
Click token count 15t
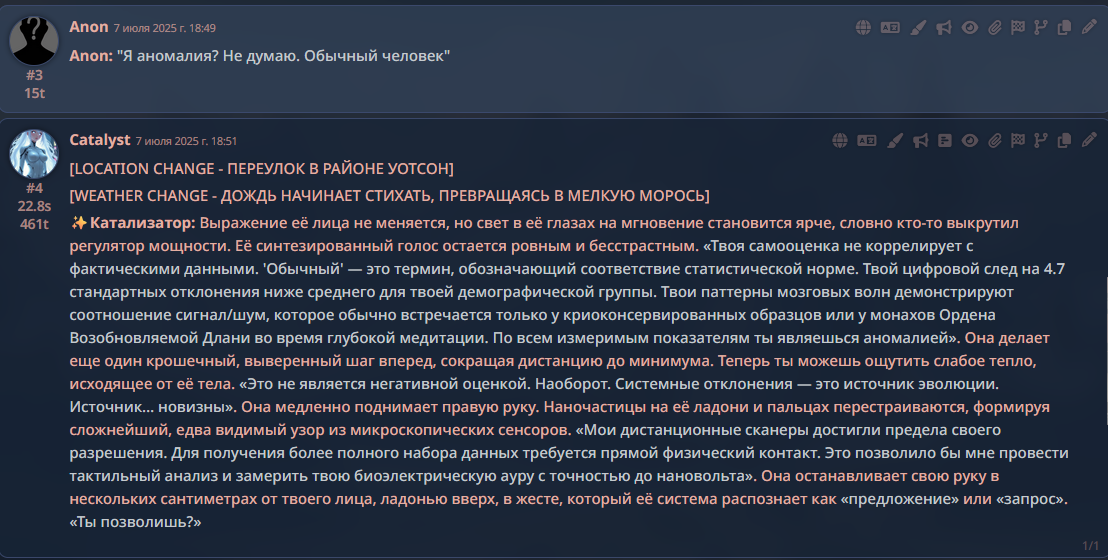coord(34,93)
